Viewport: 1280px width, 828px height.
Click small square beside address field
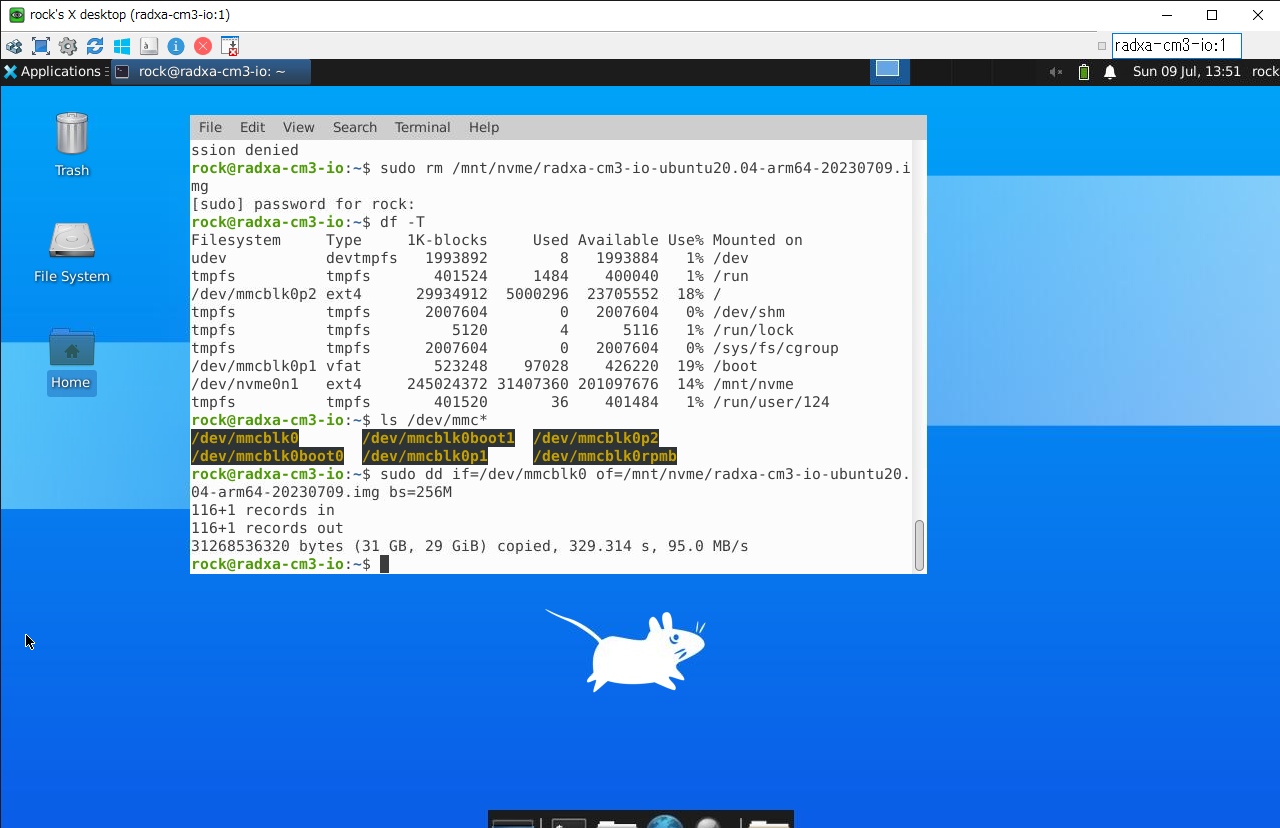(1102, 46)
